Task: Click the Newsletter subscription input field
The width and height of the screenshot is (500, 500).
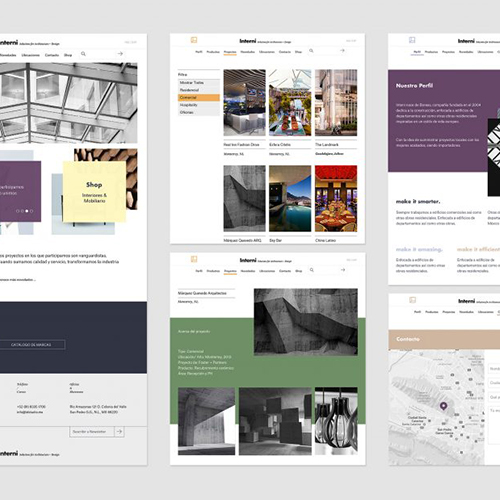Action: tap(92, 432)
